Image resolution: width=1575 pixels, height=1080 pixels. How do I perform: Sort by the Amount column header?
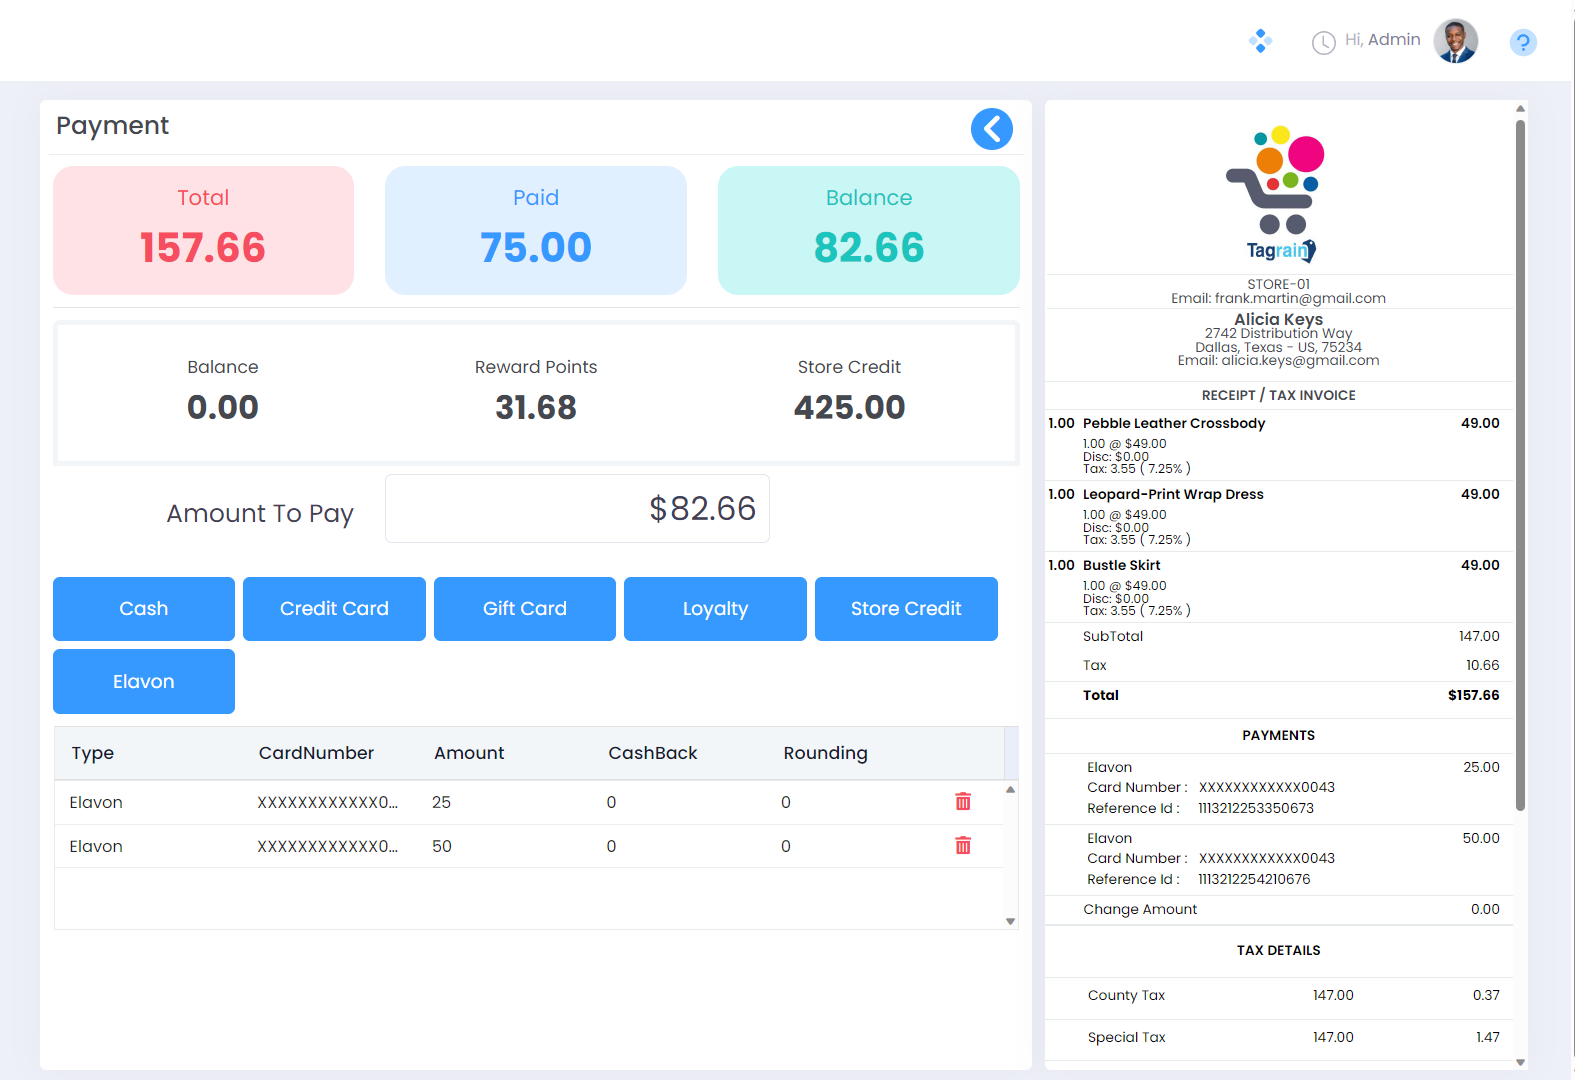point(469,753)
